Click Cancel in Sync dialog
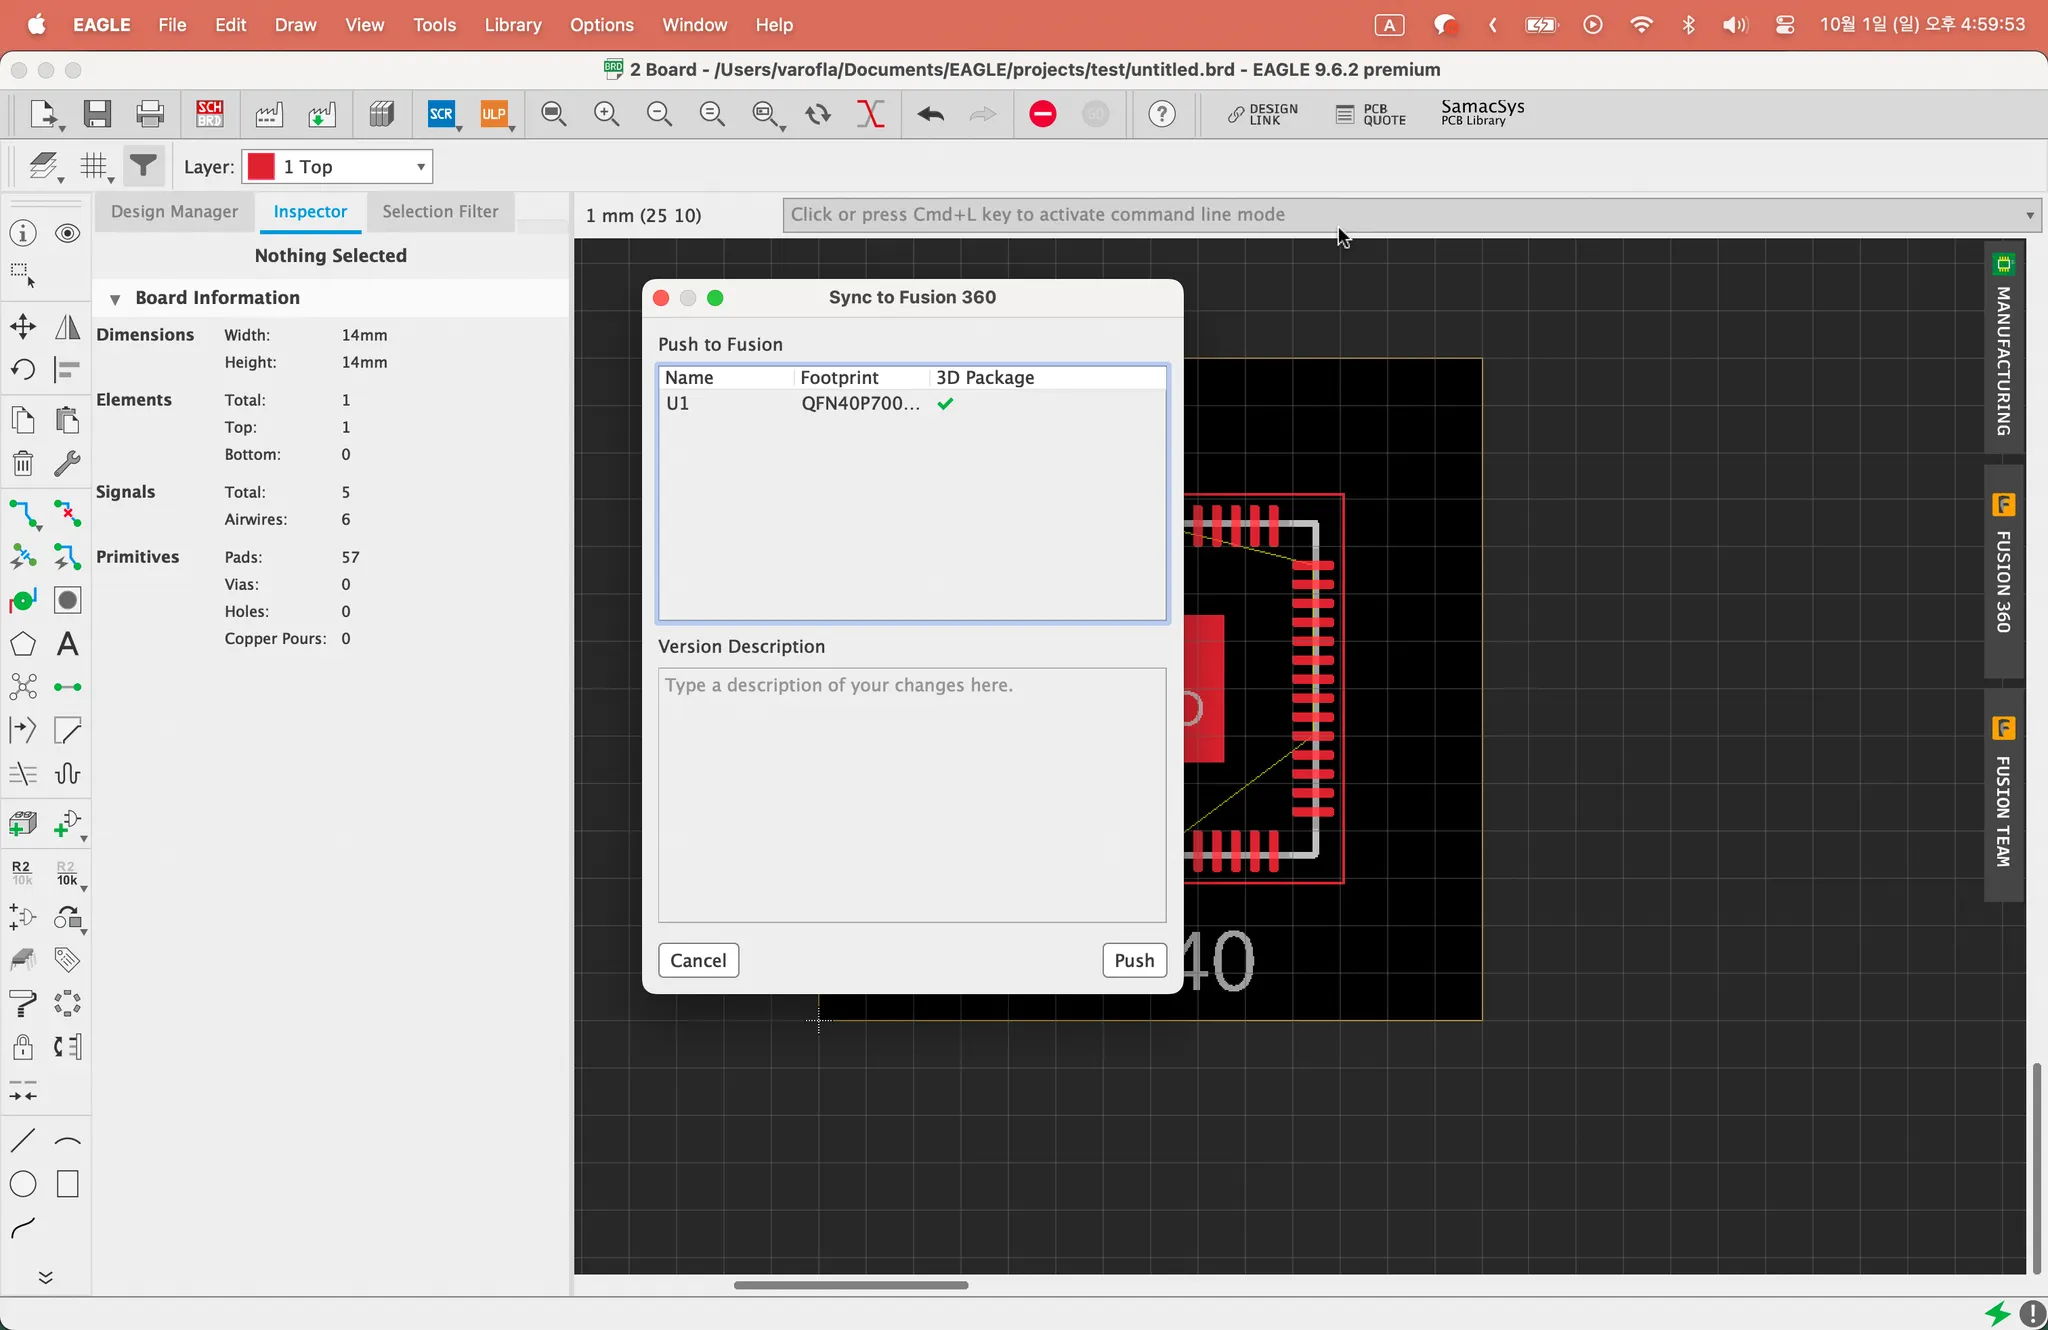Viewport: 2048px width, 1330px height. tap(698, 960)
